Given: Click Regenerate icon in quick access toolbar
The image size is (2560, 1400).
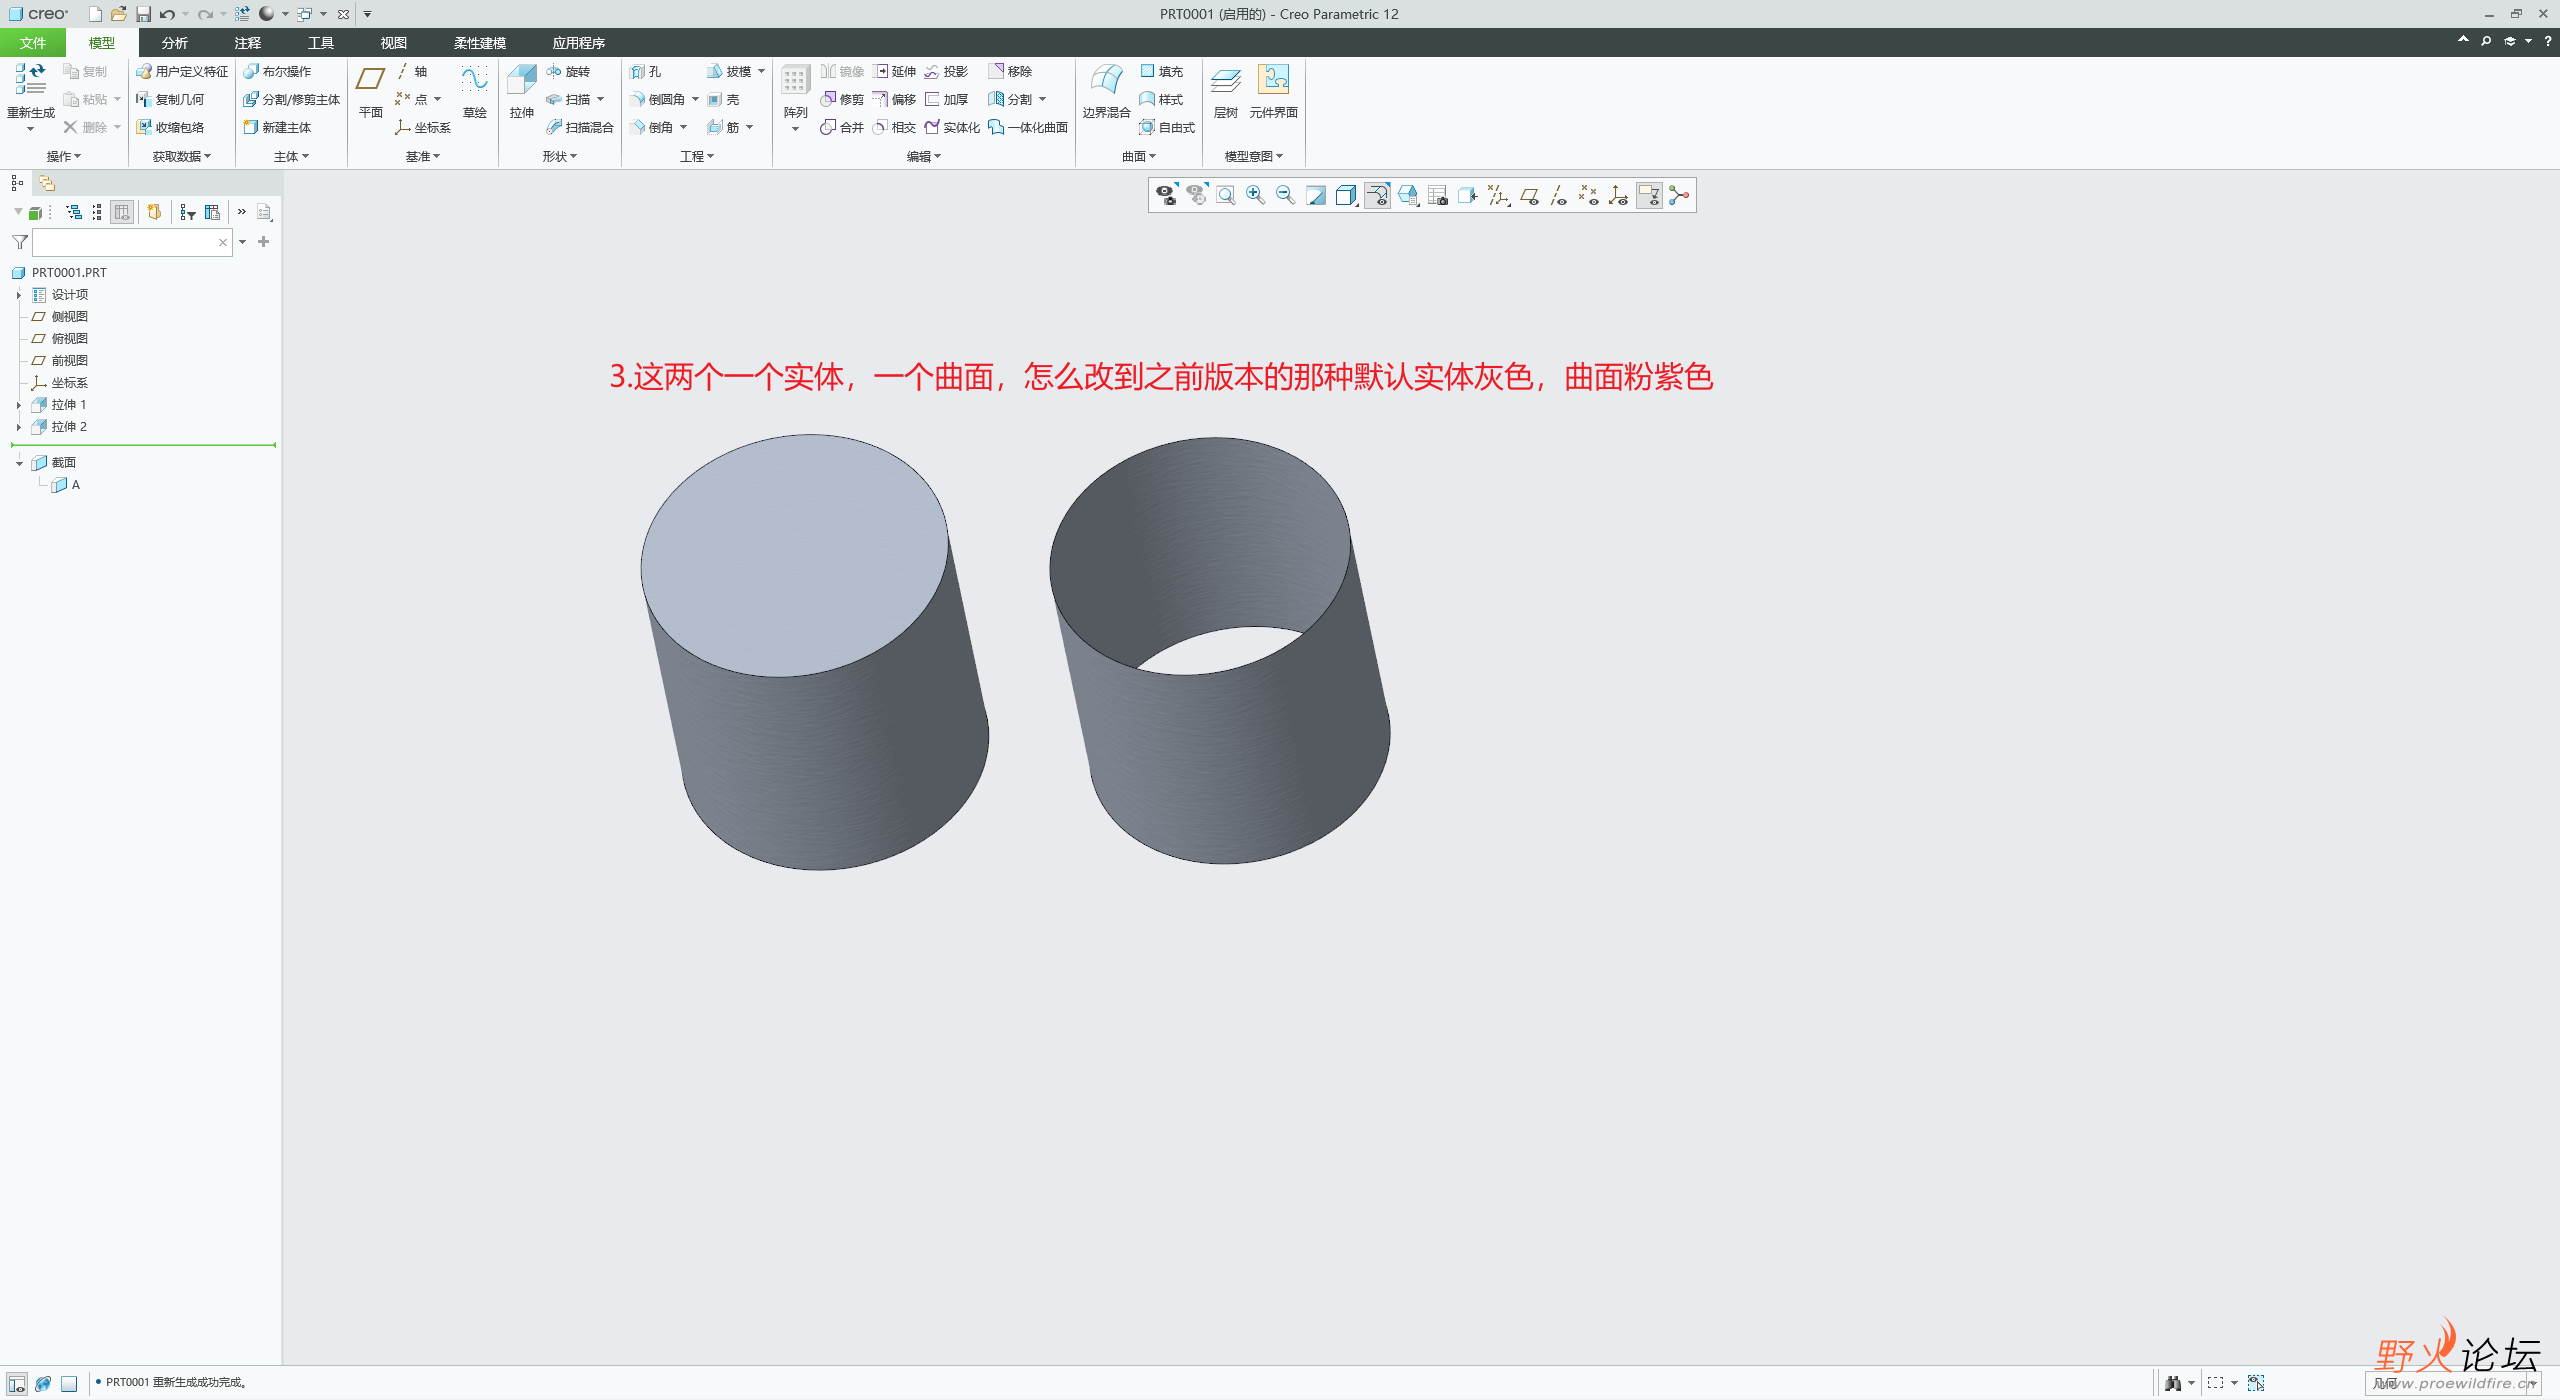Looking at the screenshot, I should click(242, 14).
